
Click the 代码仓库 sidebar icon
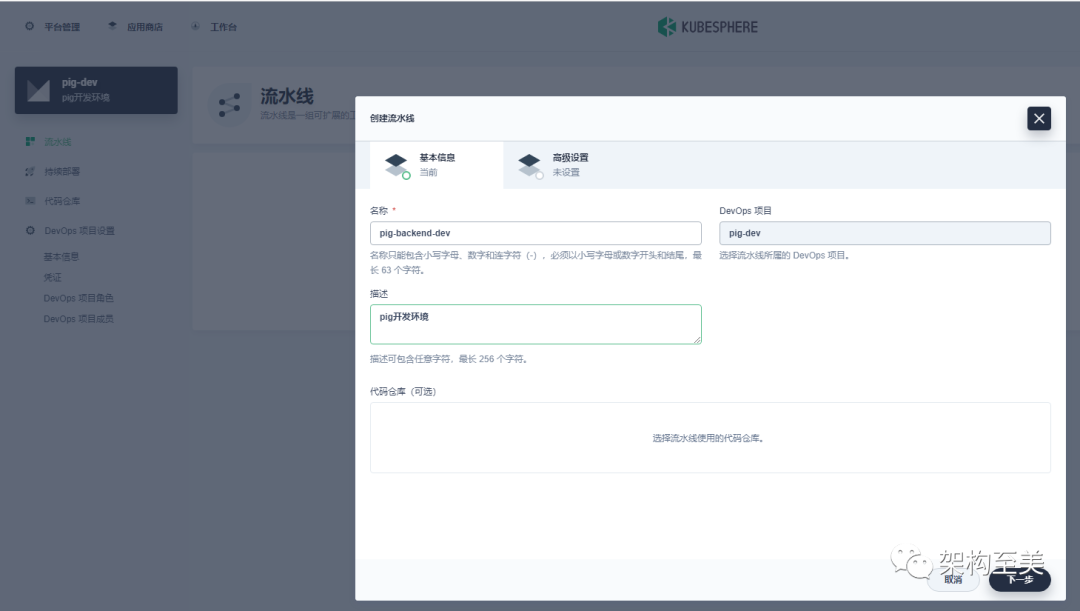30,200
